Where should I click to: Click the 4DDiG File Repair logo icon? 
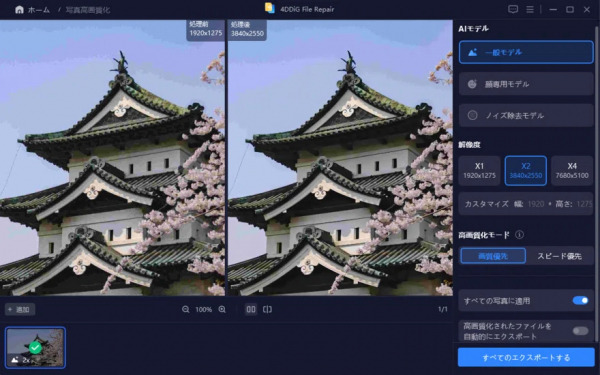270,8
